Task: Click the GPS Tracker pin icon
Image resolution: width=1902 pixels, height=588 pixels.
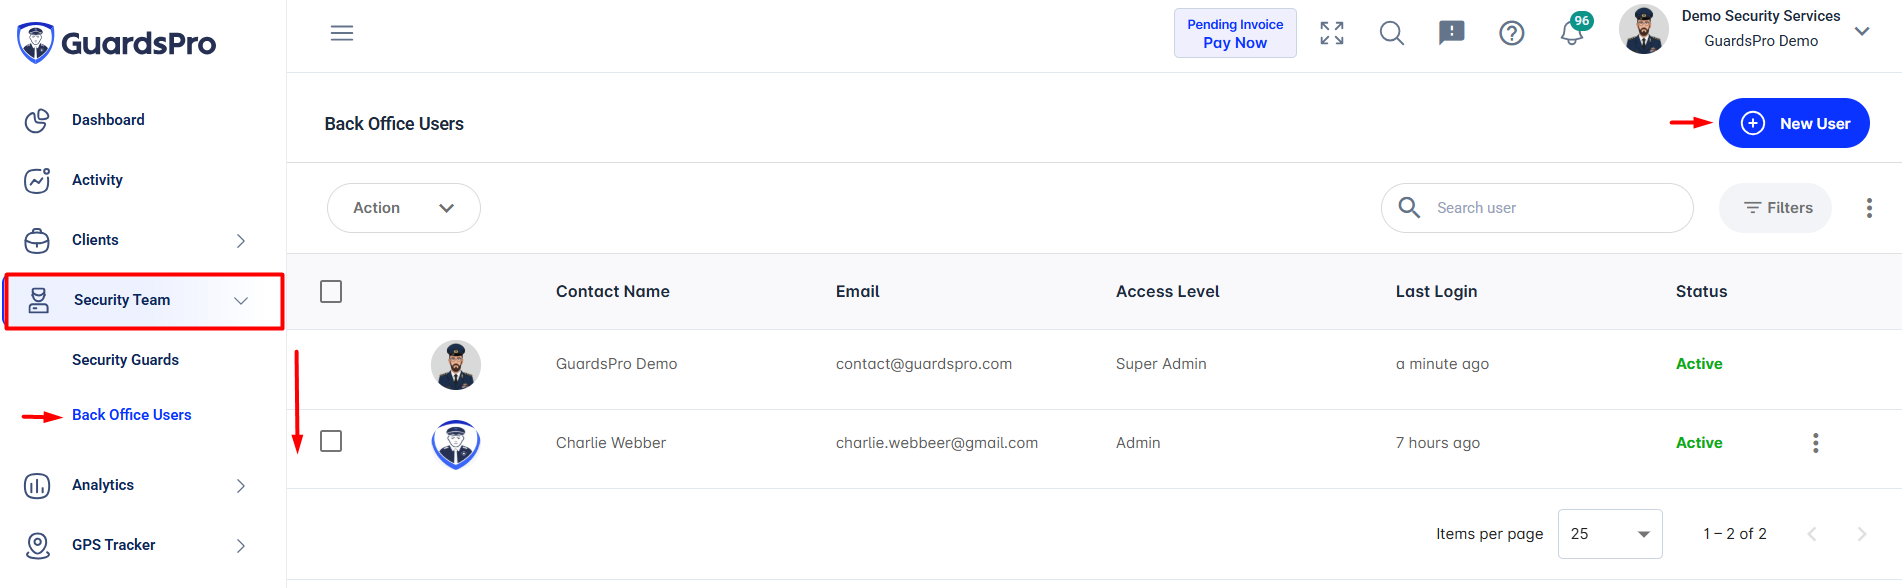Action: click(37, 545)
